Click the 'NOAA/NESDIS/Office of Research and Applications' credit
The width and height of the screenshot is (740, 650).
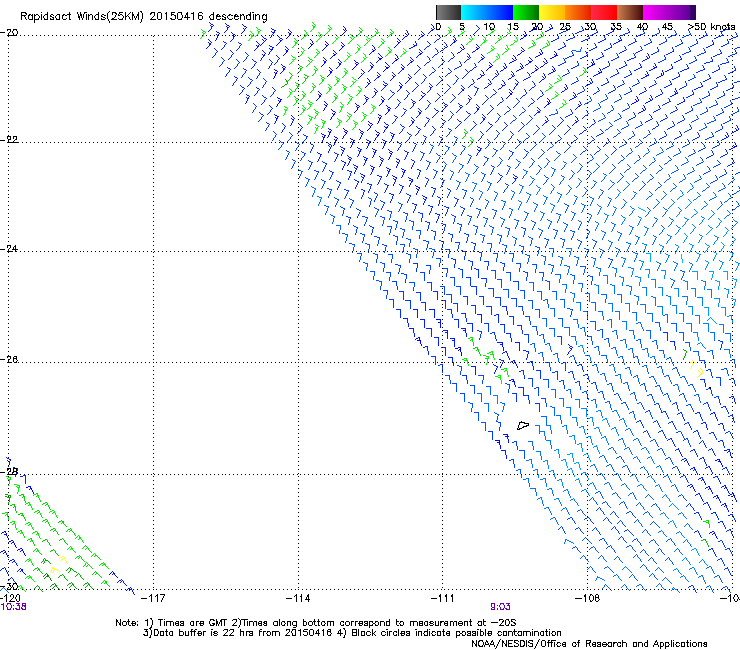pyautogui.click(x=589, y=644)
